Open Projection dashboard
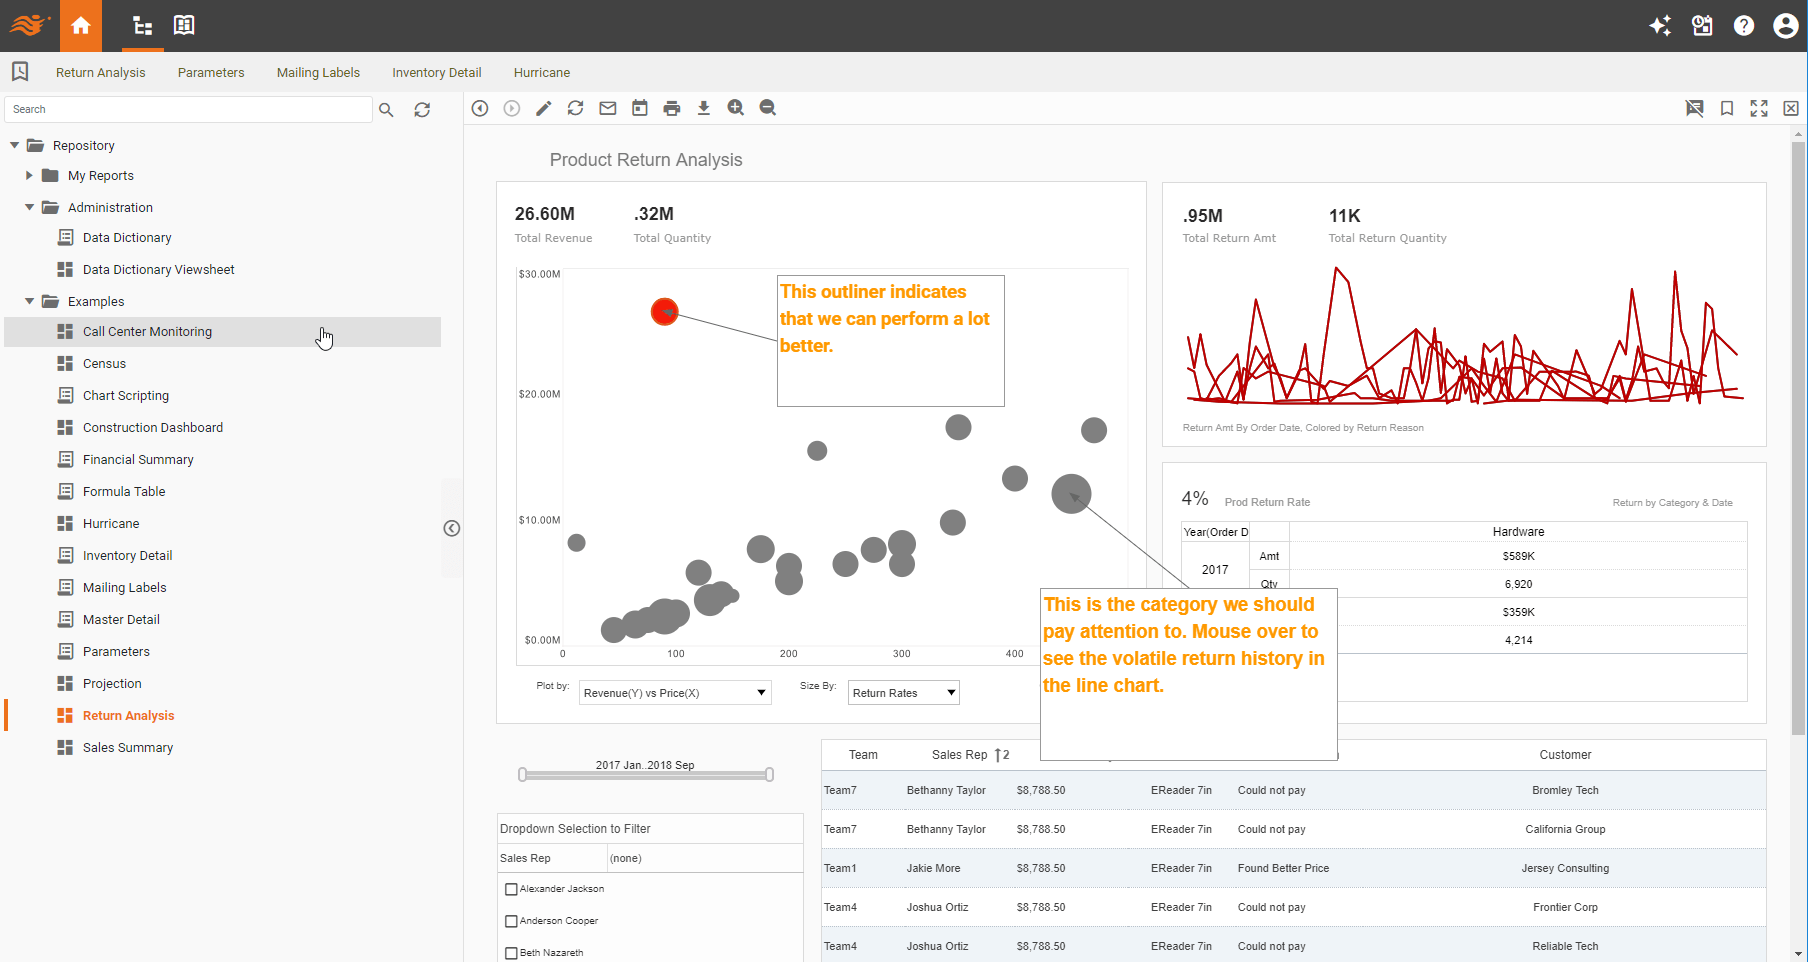The image size is (1808, 962). (112, 684)
